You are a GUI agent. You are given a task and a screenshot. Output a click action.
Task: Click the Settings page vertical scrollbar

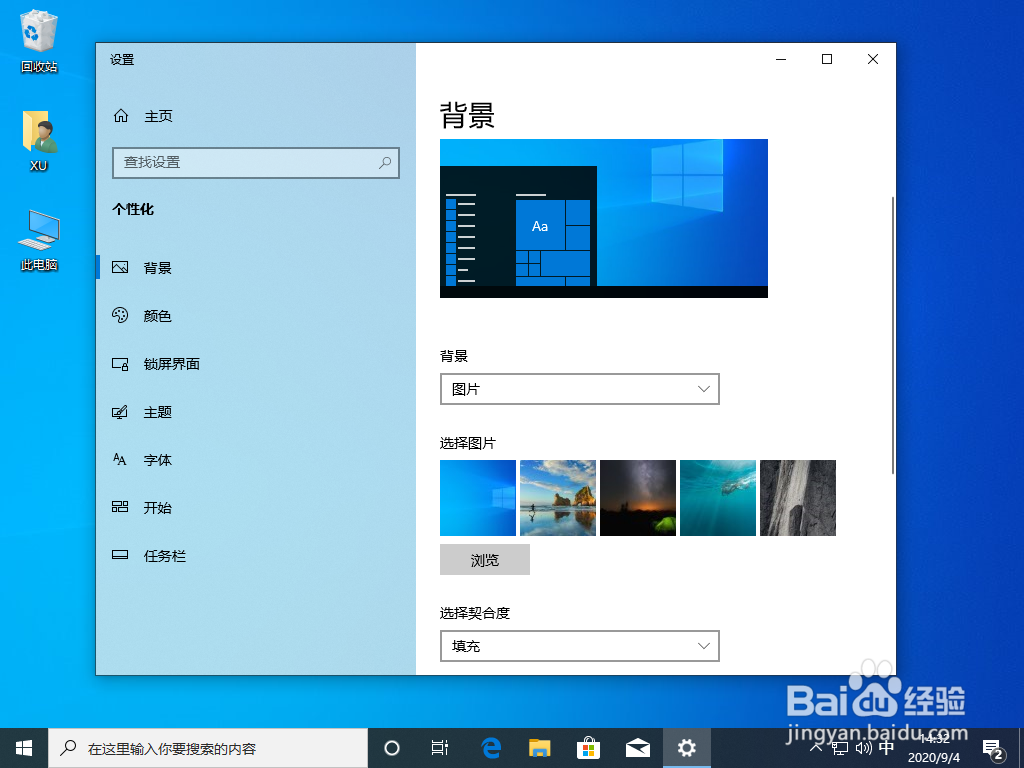(x=892, y=334)
